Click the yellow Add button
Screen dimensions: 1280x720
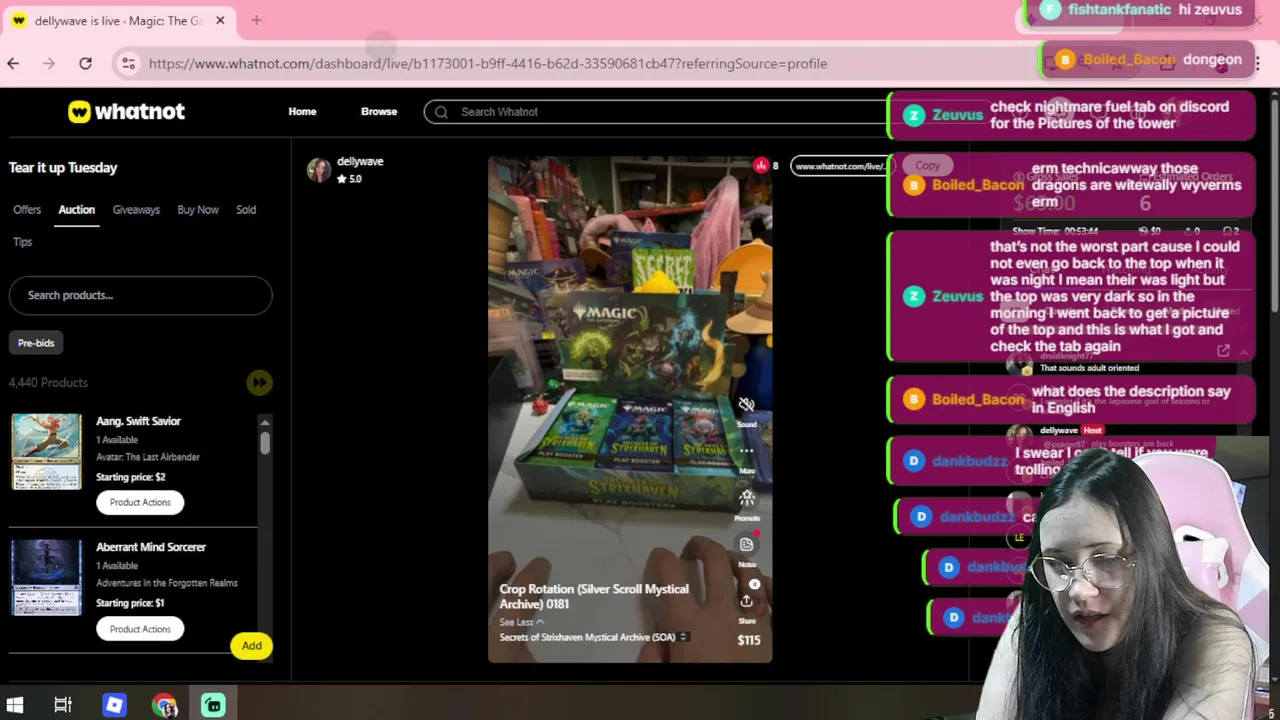(251, 646)
